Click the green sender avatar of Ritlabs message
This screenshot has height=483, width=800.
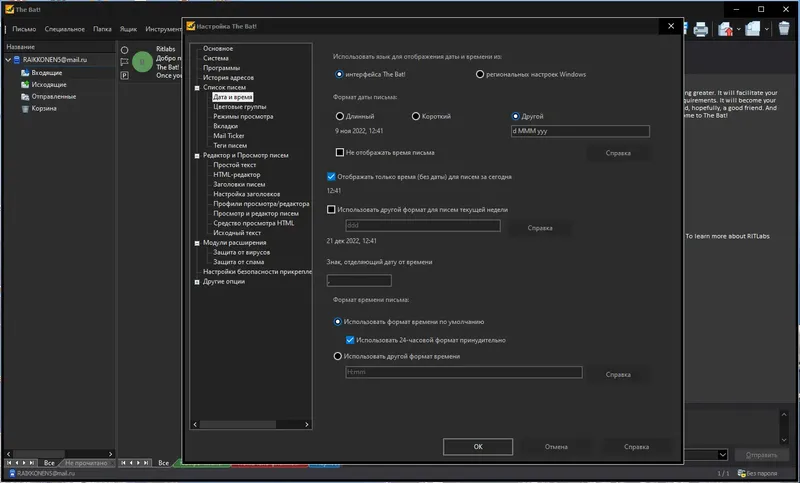[x=142, y=62]
